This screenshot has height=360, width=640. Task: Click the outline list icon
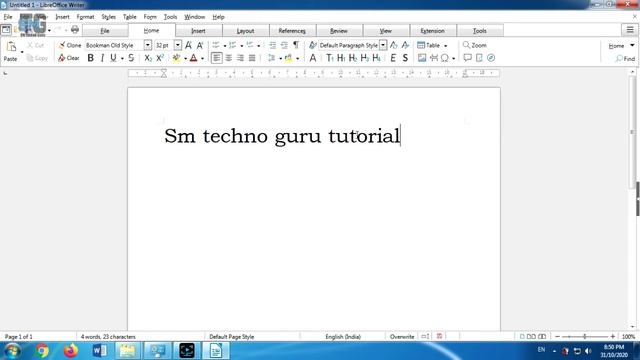coord(250,45)
